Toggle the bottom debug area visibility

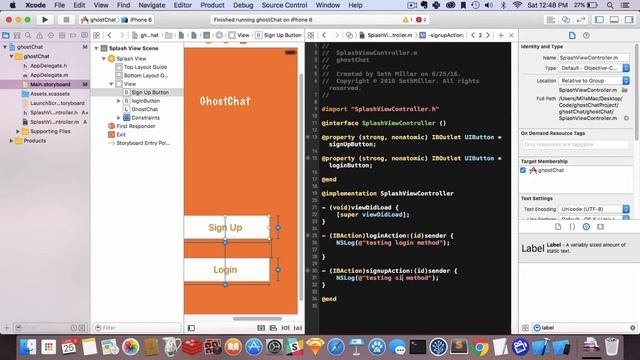[x=614, y=20]
